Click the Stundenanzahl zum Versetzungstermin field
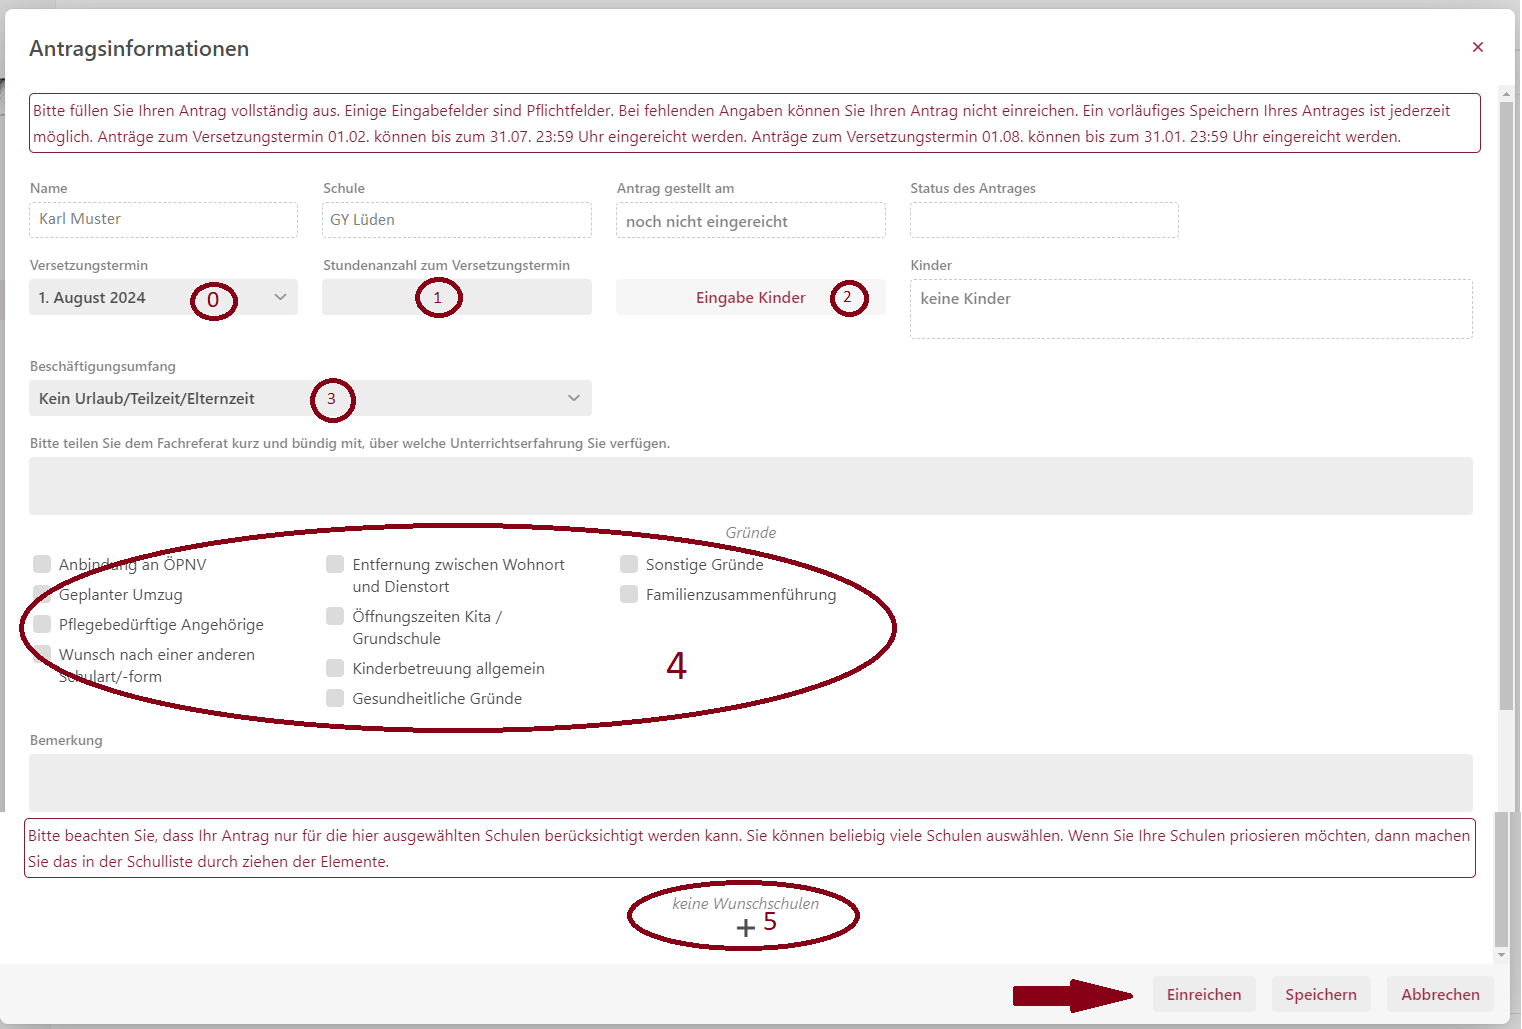The width and height of the screenshot is (1522, 1029). (456, 298)
